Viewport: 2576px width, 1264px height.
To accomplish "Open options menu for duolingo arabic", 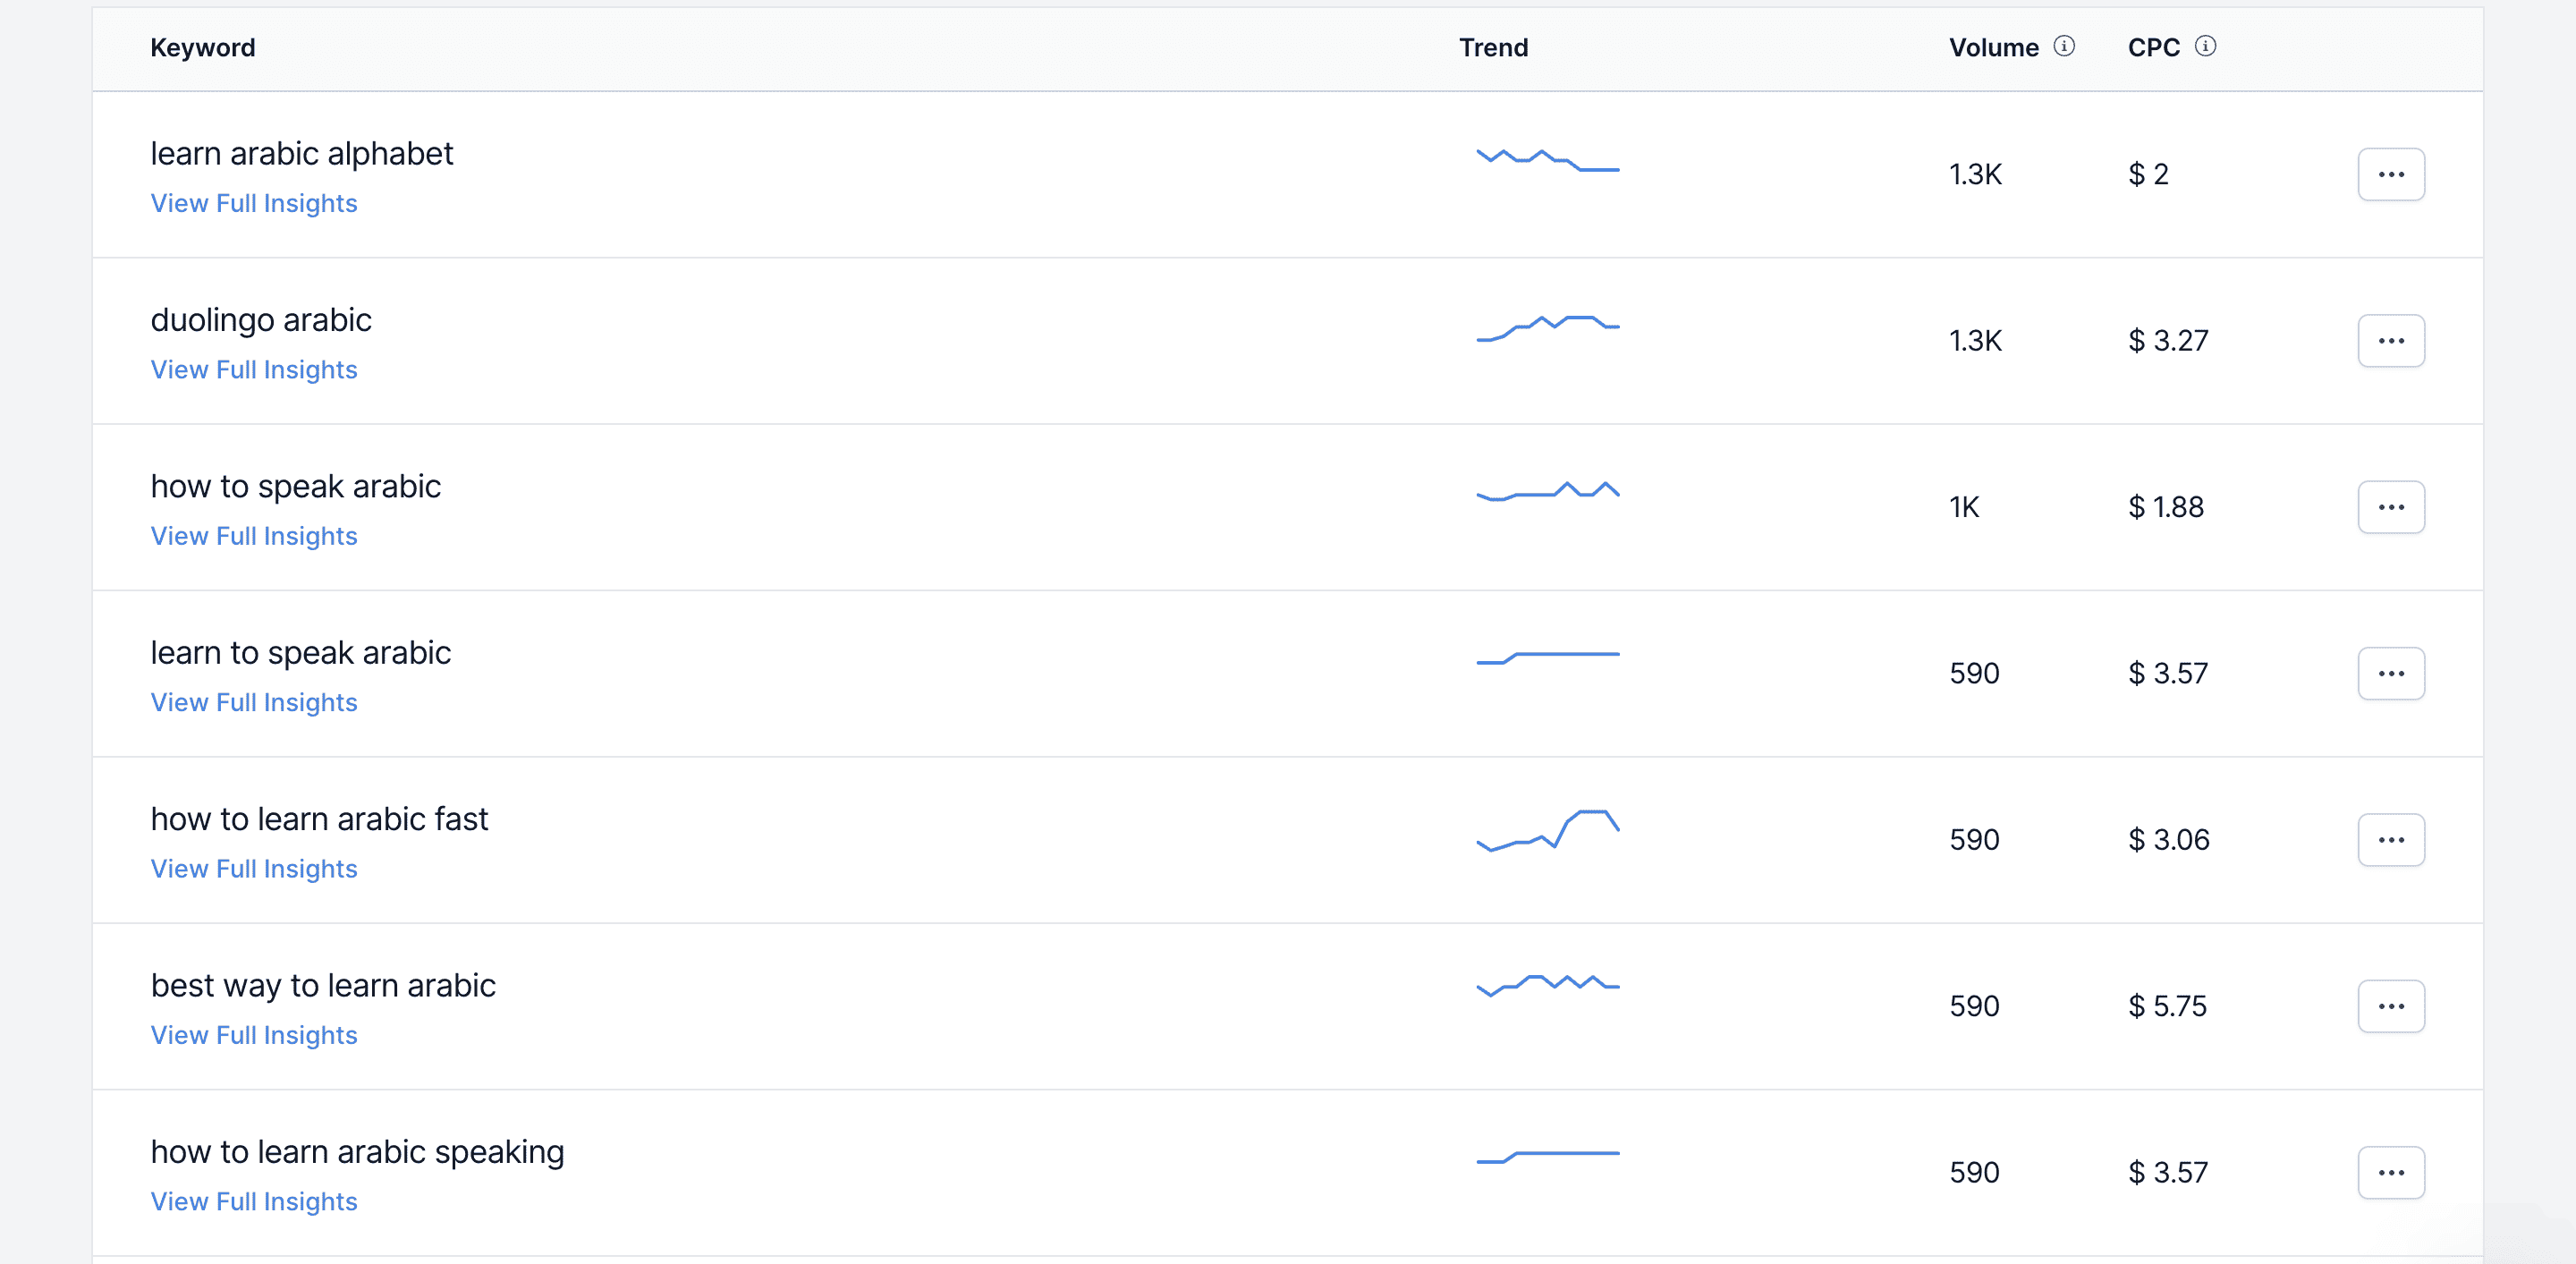I will [x=2391, y=340].
